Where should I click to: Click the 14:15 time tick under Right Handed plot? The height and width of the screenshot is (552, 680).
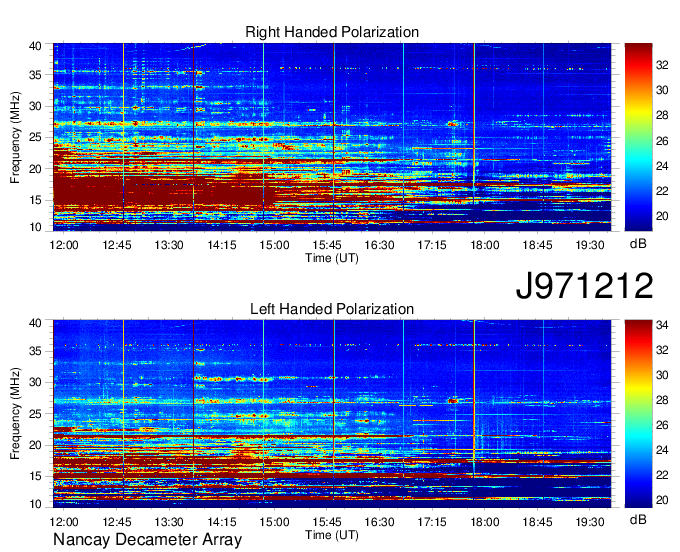222,245
